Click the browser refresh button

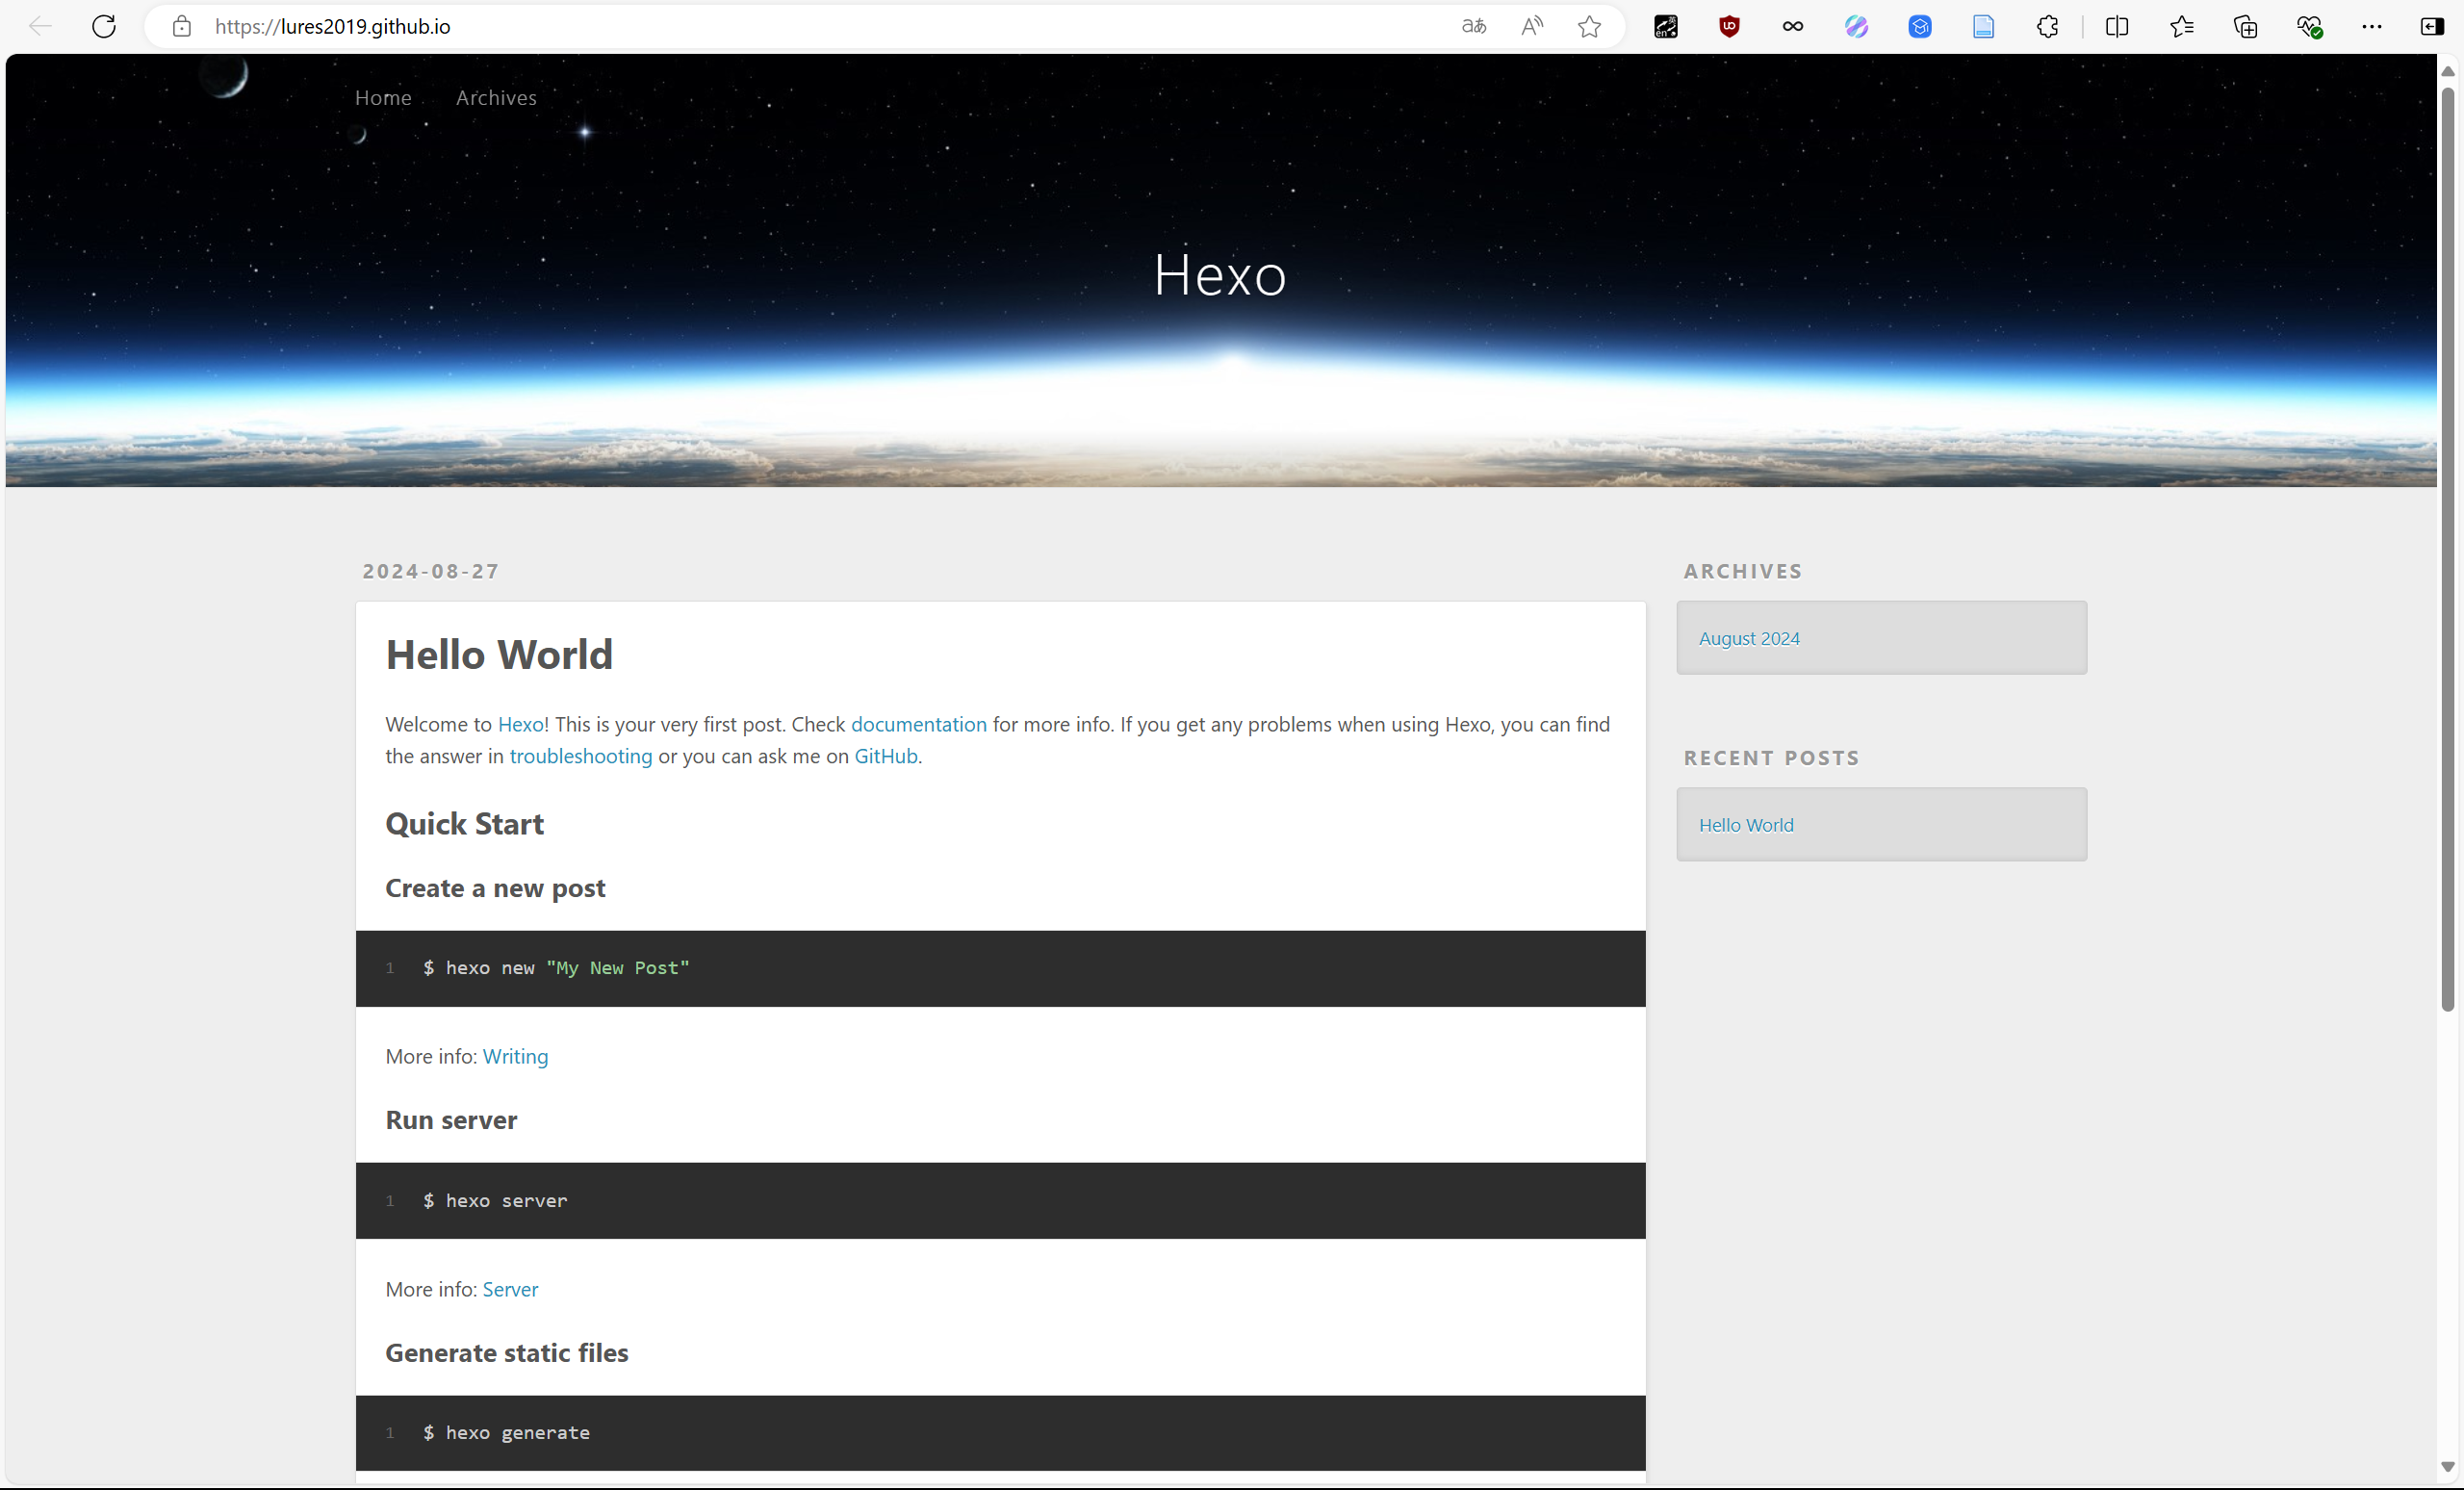tap(104, 27)
